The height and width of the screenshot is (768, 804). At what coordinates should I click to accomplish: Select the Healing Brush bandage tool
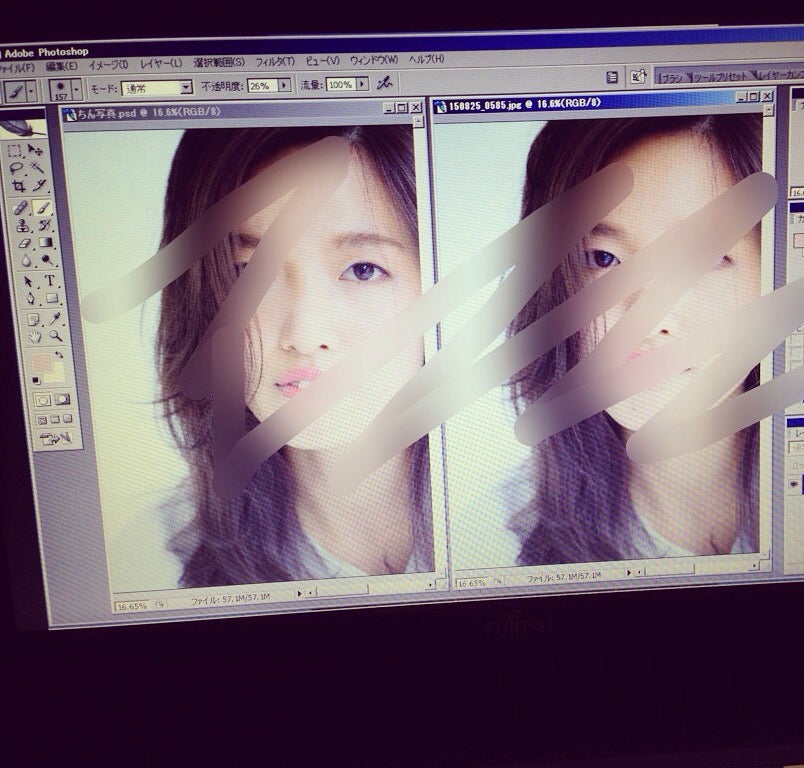coord(20,208)
